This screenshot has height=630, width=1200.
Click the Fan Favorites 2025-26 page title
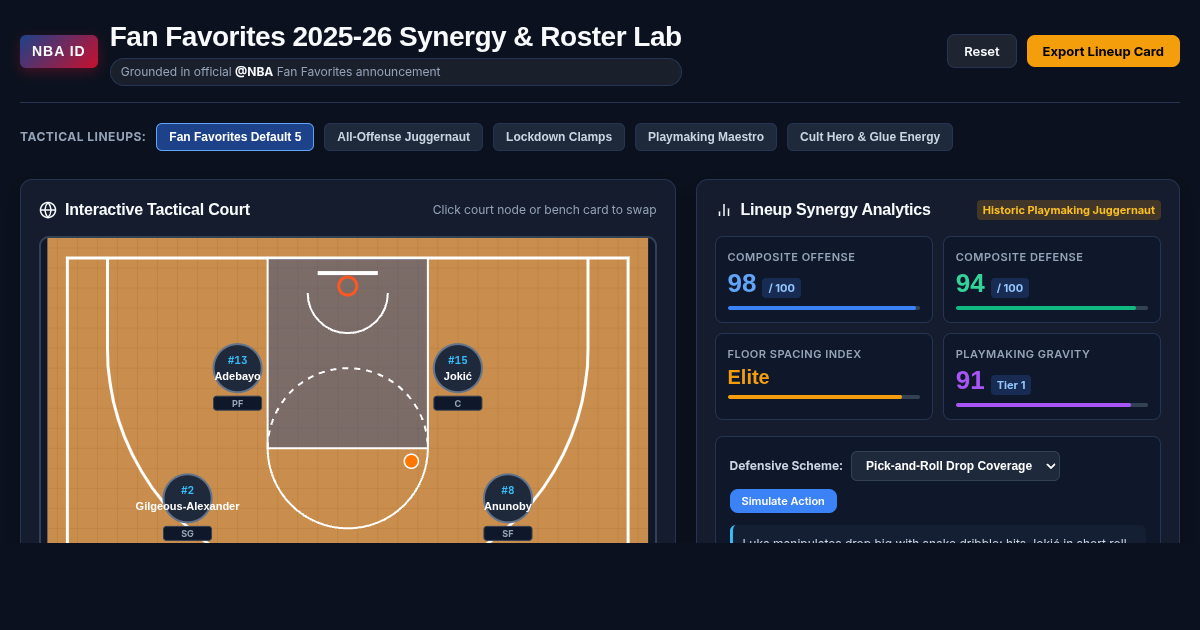point(396,37)
